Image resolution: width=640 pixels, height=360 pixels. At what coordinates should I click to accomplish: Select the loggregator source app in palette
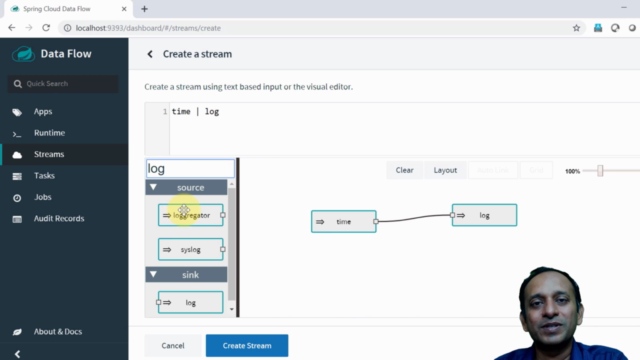tap(191, 215)
